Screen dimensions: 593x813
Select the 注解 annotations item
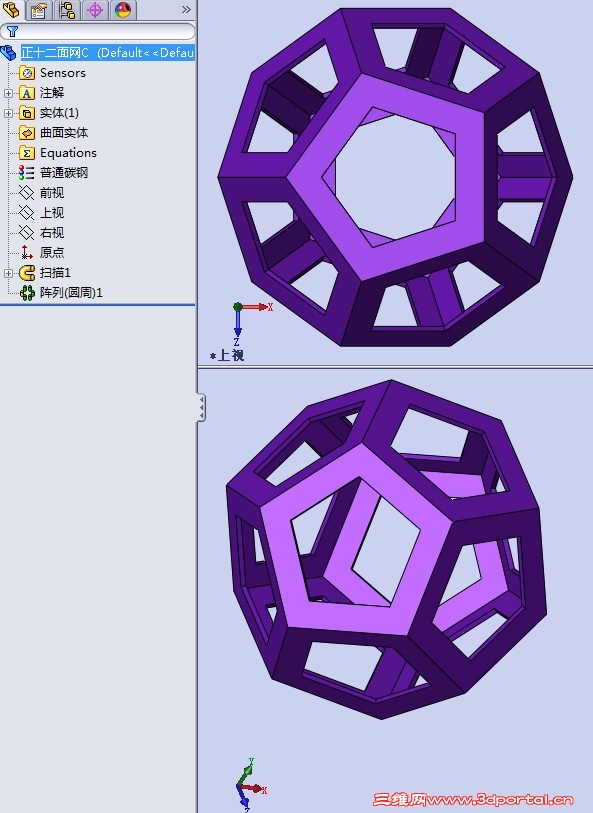[x=52, y=93]
